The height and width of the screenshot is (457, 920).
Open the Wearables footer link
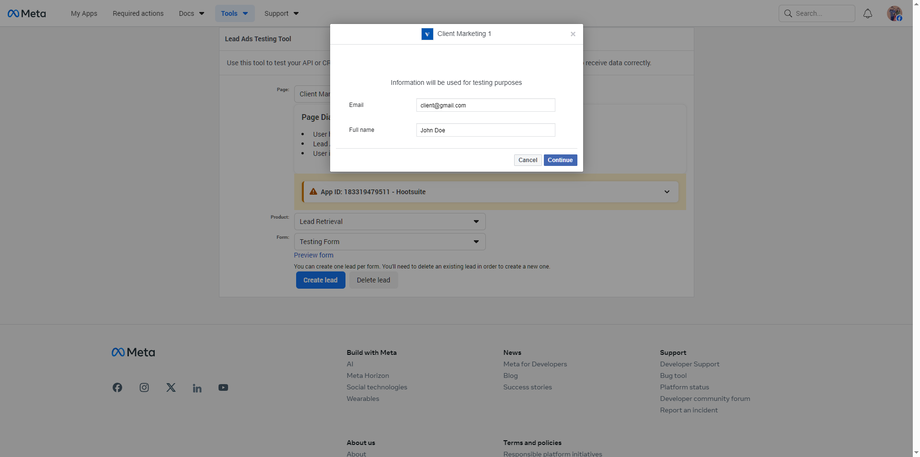tap(363, 399)
